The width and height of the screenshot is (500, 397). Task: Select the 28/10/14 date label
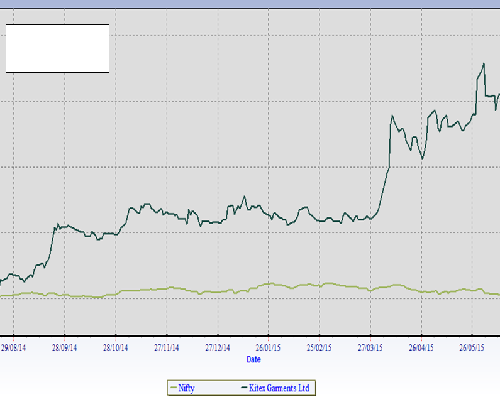point(115,348)
